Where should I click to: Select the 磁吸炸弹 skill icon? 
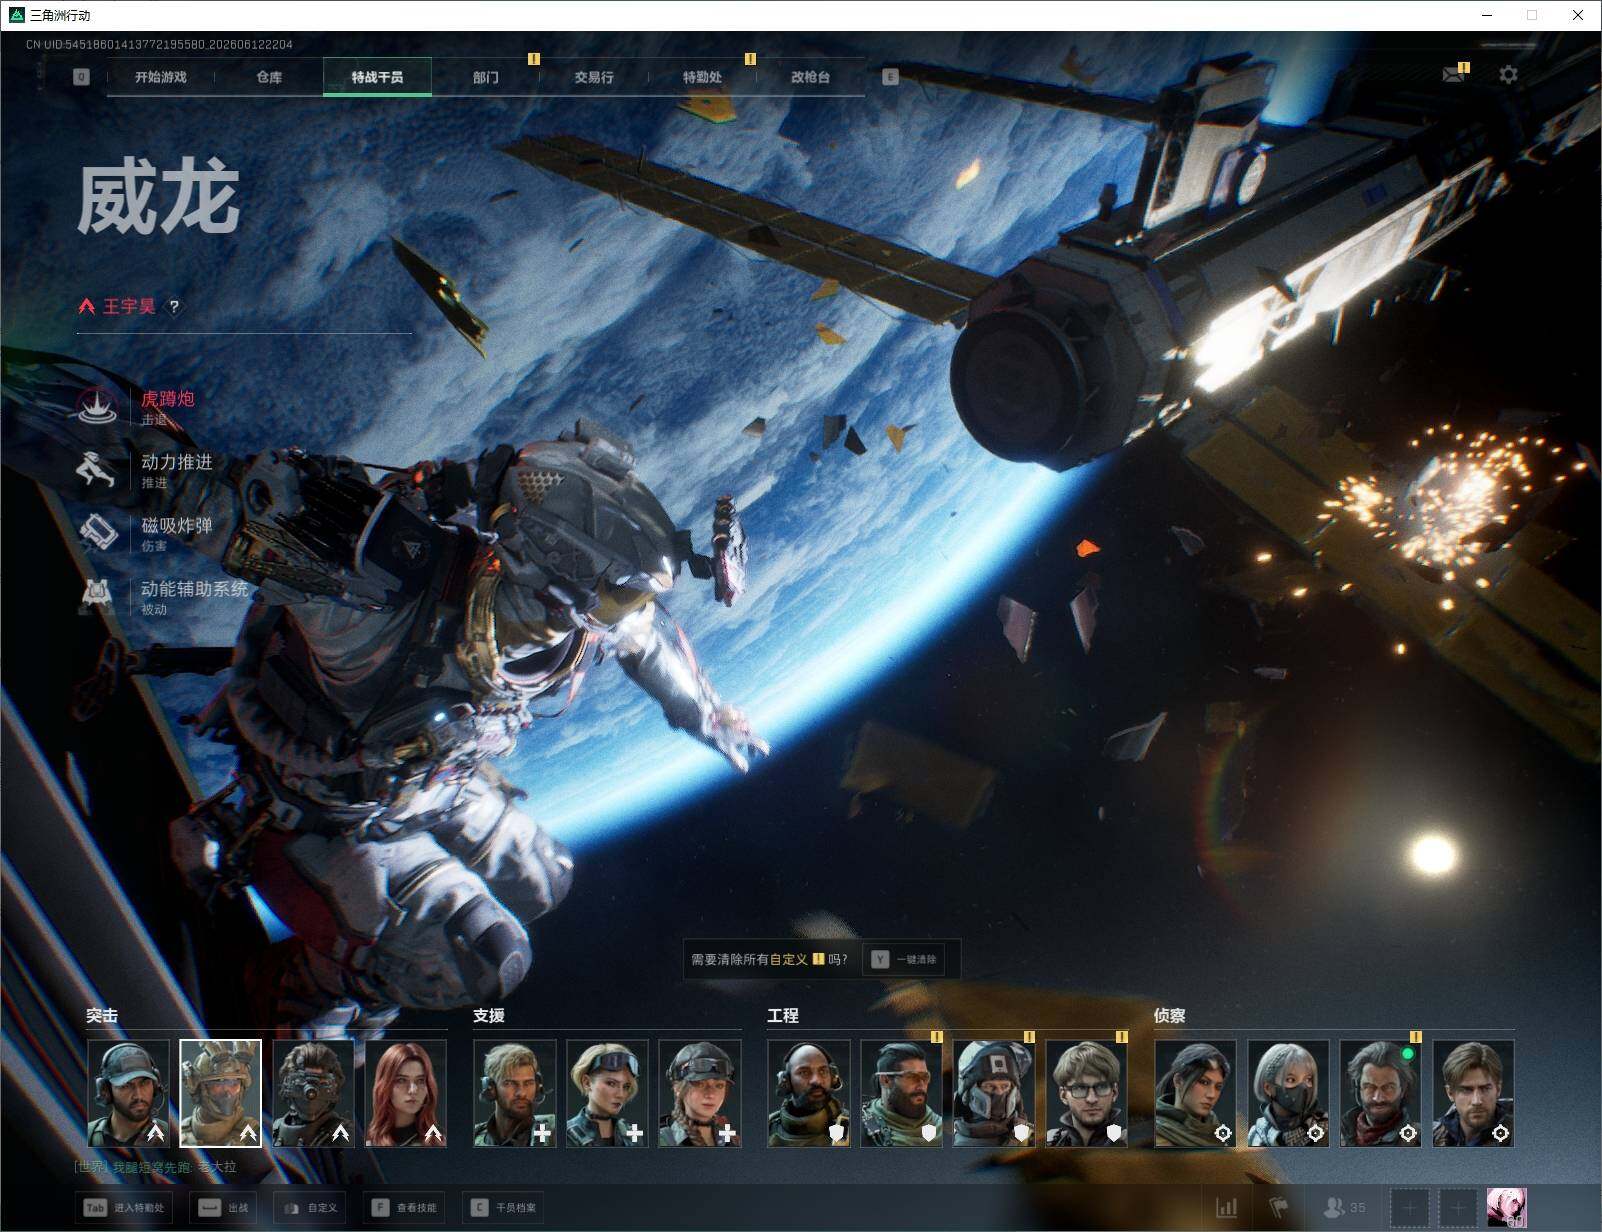point(98,532)
